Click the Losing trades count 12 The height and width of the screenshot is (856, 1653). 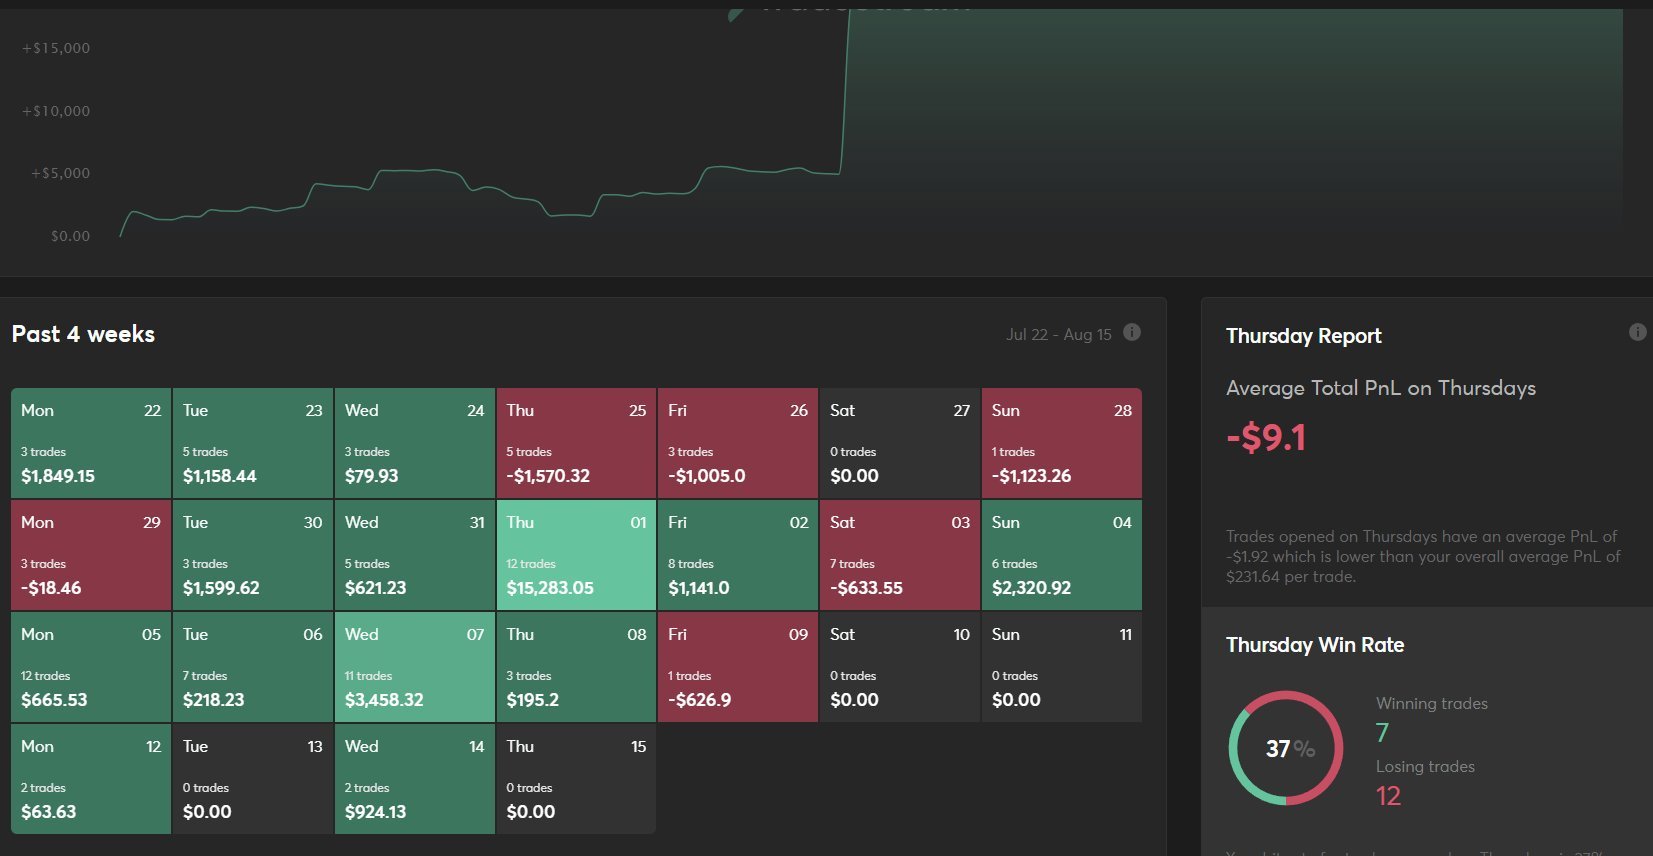click(1388, 796)
